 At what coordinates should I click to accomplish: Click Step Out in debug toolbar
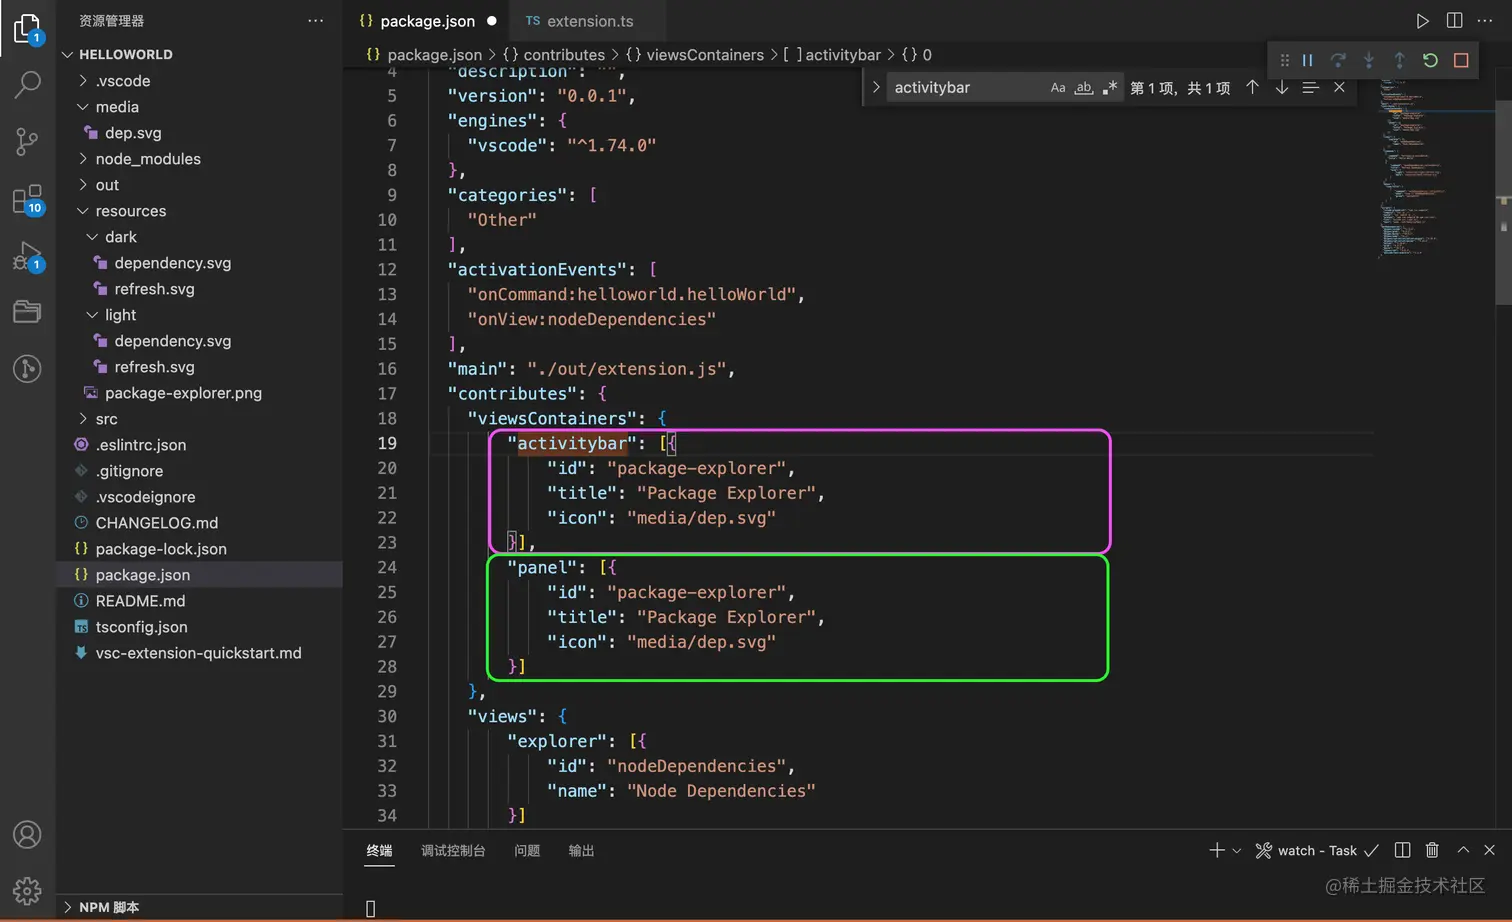coord(1399,60)
